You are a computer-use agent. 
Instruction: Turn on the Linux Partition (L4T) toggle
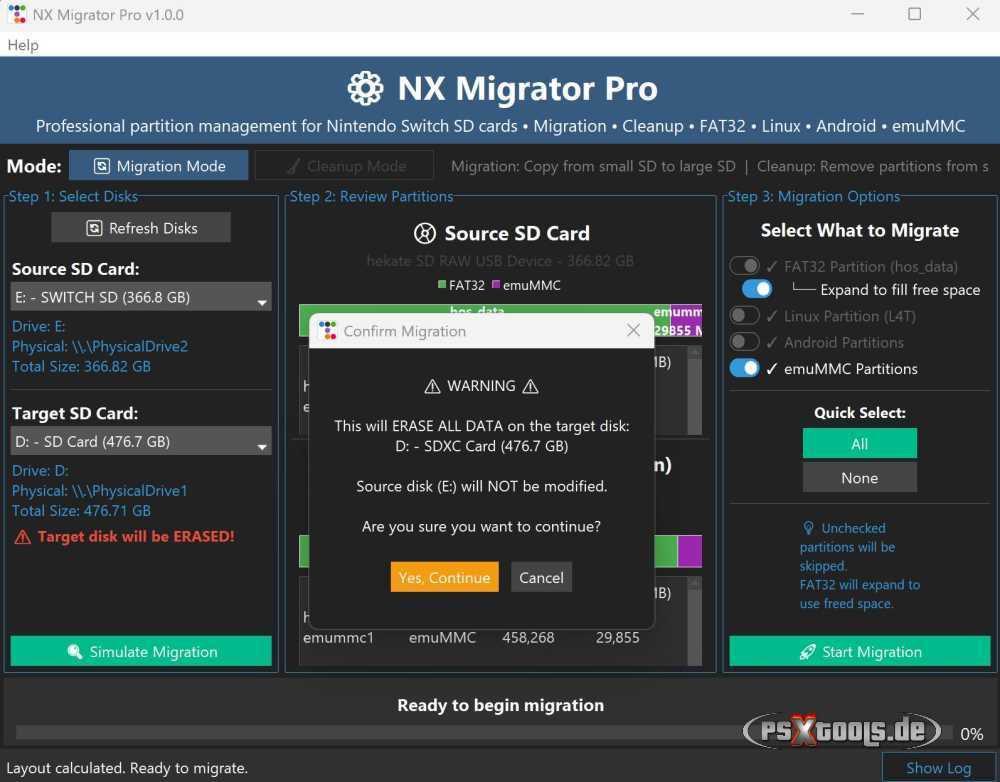point(744,315)
